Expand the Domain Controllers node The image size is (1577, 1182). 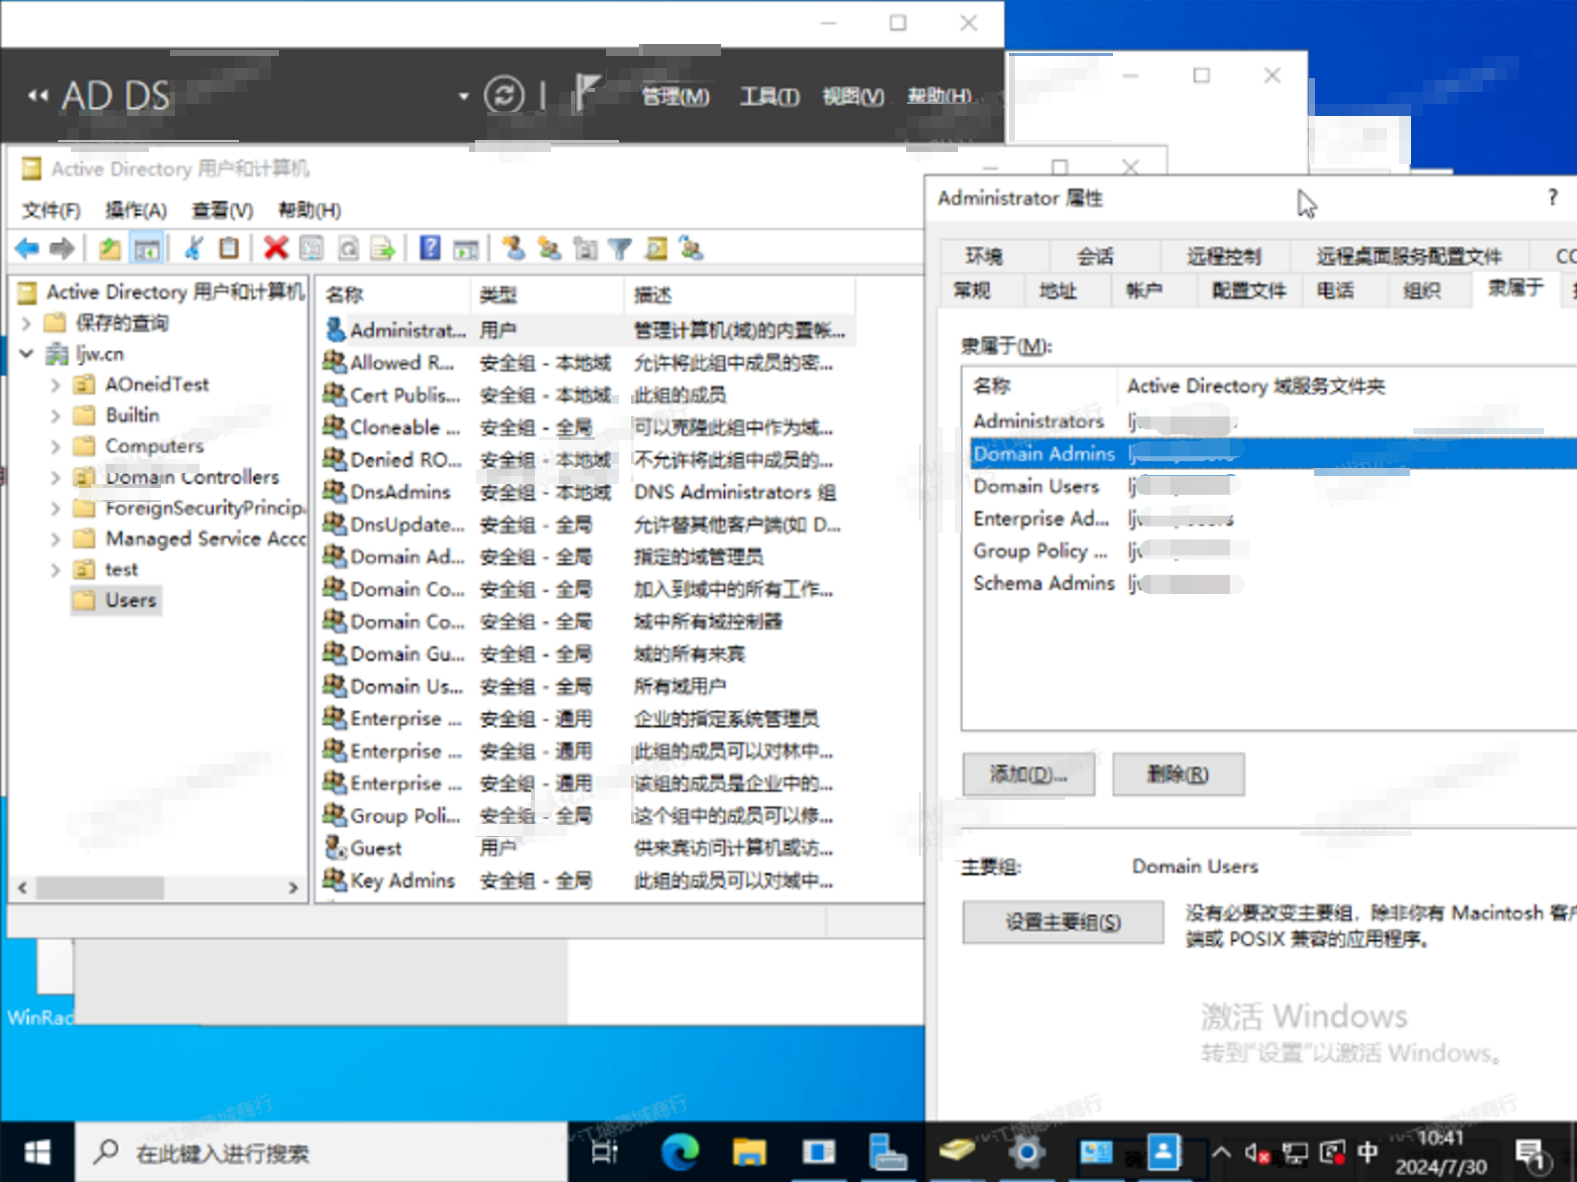point(56,478)
